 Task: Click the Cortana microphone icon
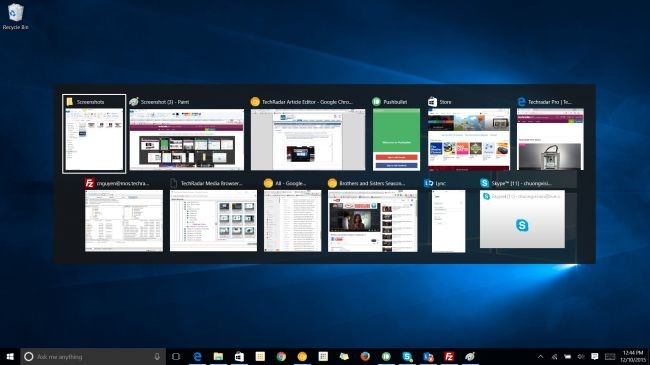pos(157,356)
